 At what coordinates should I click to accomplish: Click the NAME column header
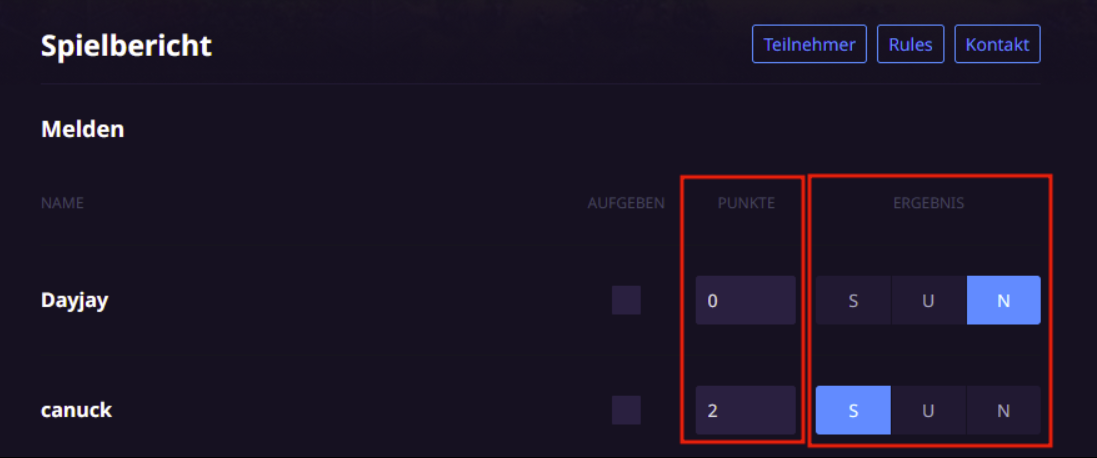pos(62,203)
